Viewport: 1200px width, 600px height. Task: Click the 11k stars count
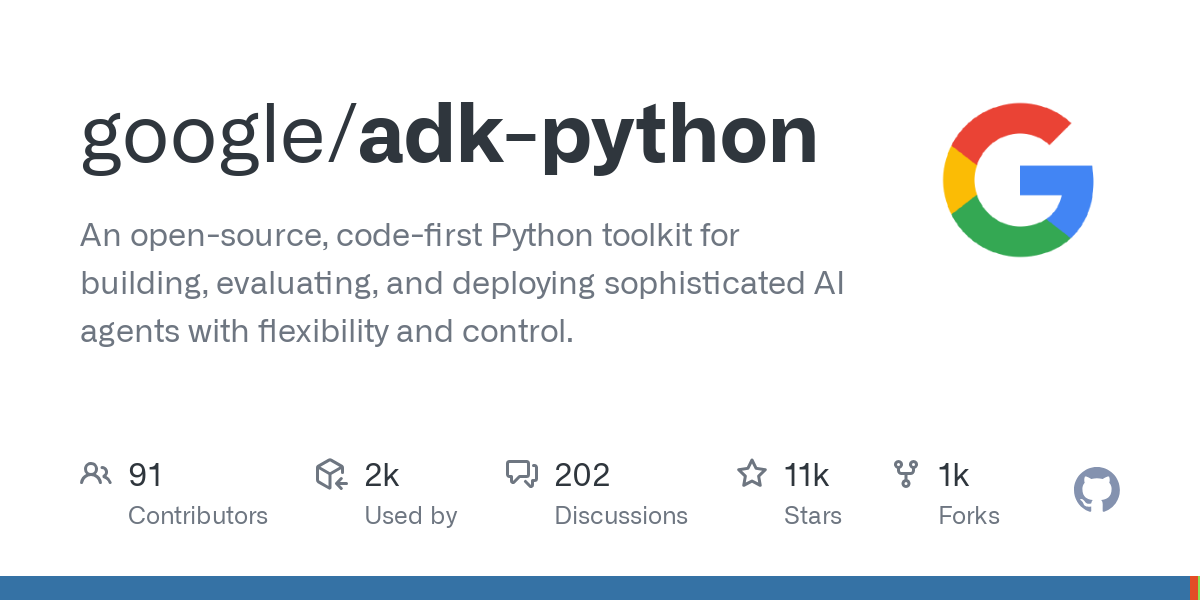coord(807,475)
